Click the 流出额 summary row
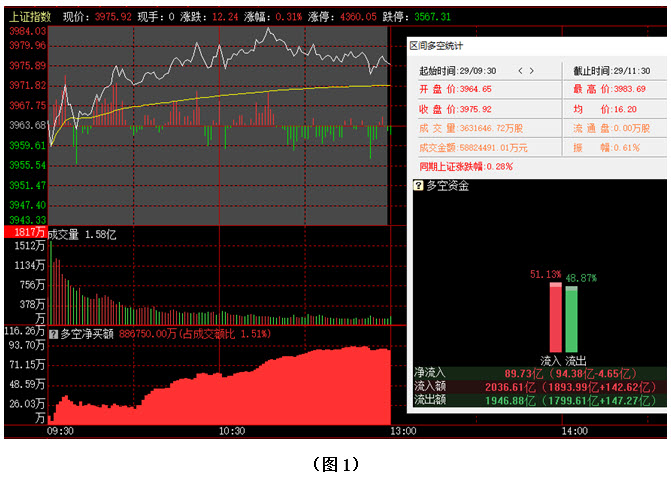Image resolution: width=671 pixels, height=486 pixels. coord(538,399)
